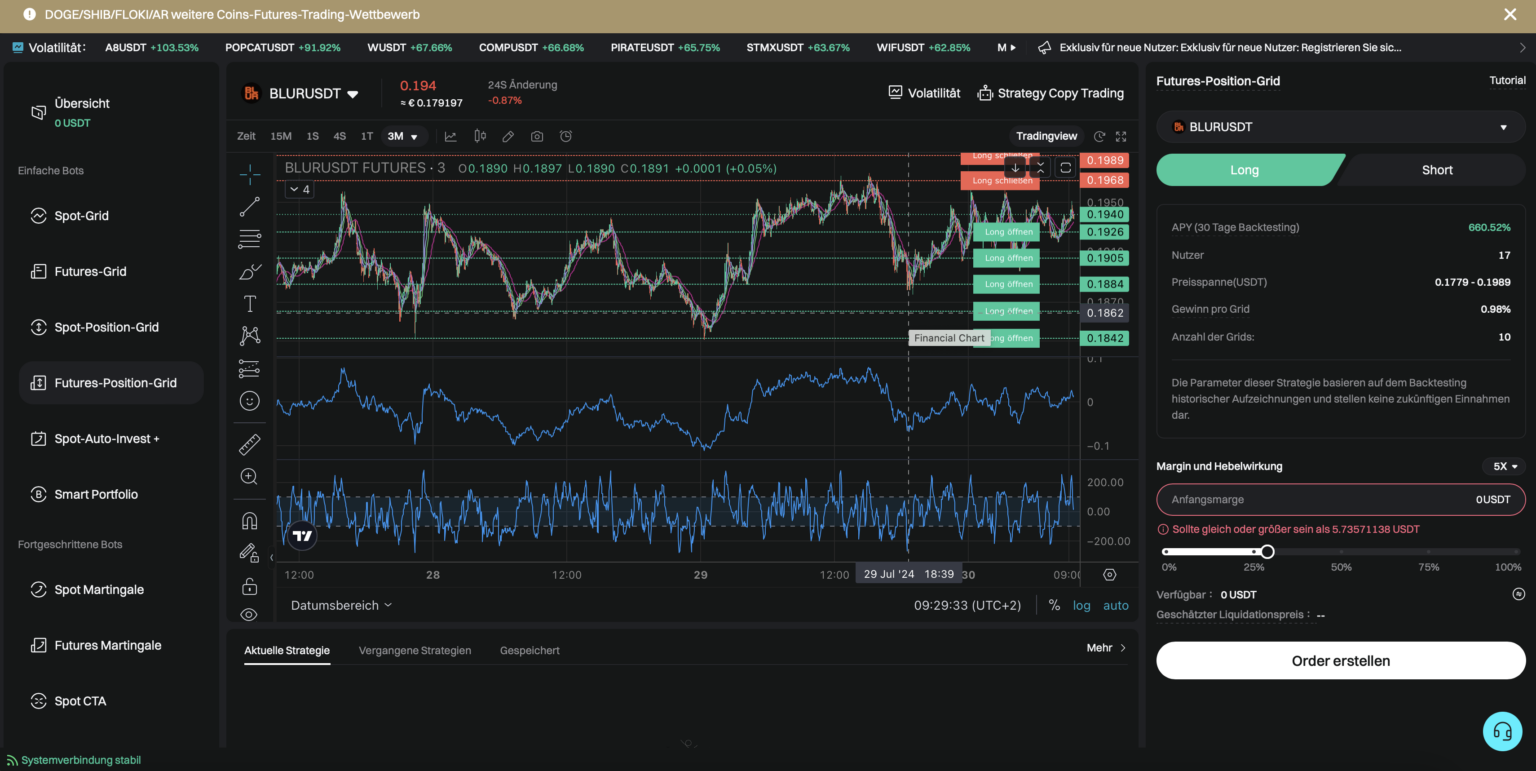Switch to the Vergangene Strategien tab
This screenshot has height=771, width=1536.
(415, 650)
